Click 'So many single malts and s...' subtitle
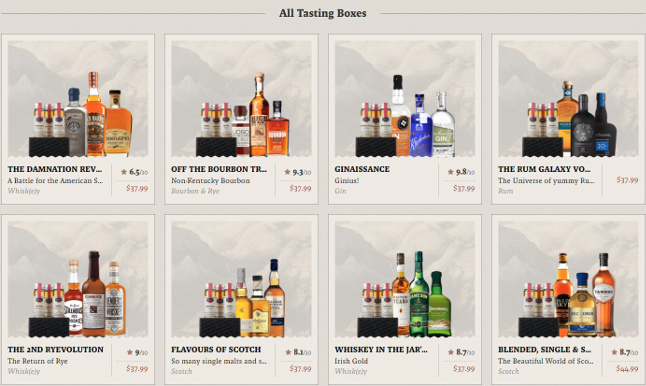The width and height of the screenshot is (646, 386). 219,361
